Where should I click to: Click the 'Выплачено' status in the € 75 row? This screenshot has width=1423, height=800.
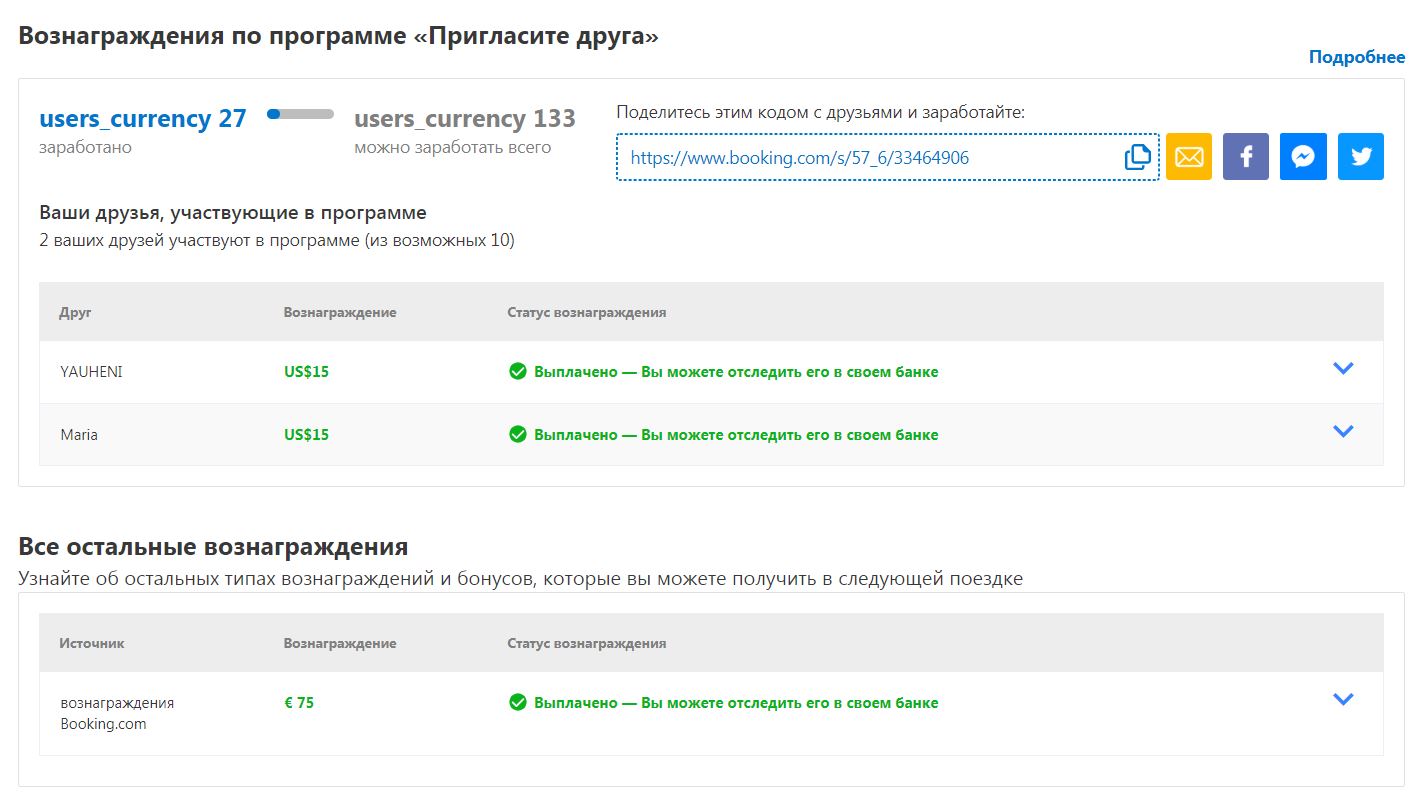click(x=736, y=703)
